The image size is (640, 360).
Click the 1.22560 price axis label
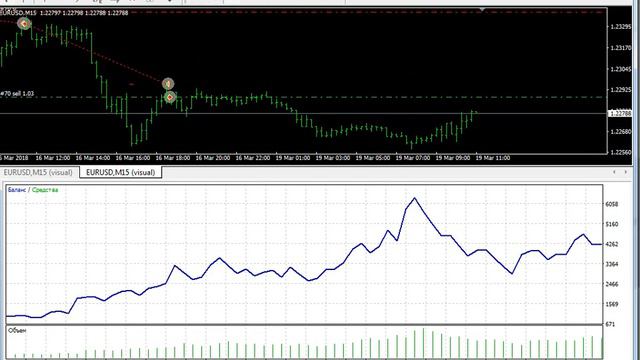pyautogui.click(x=620, y=152)
